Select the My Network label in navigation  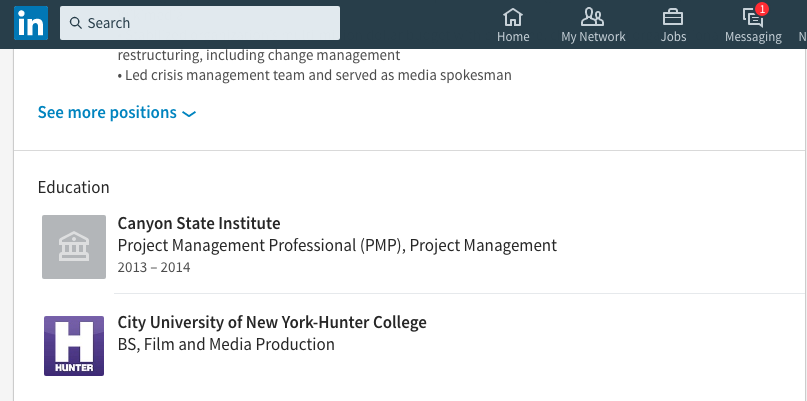coord(593,37)
